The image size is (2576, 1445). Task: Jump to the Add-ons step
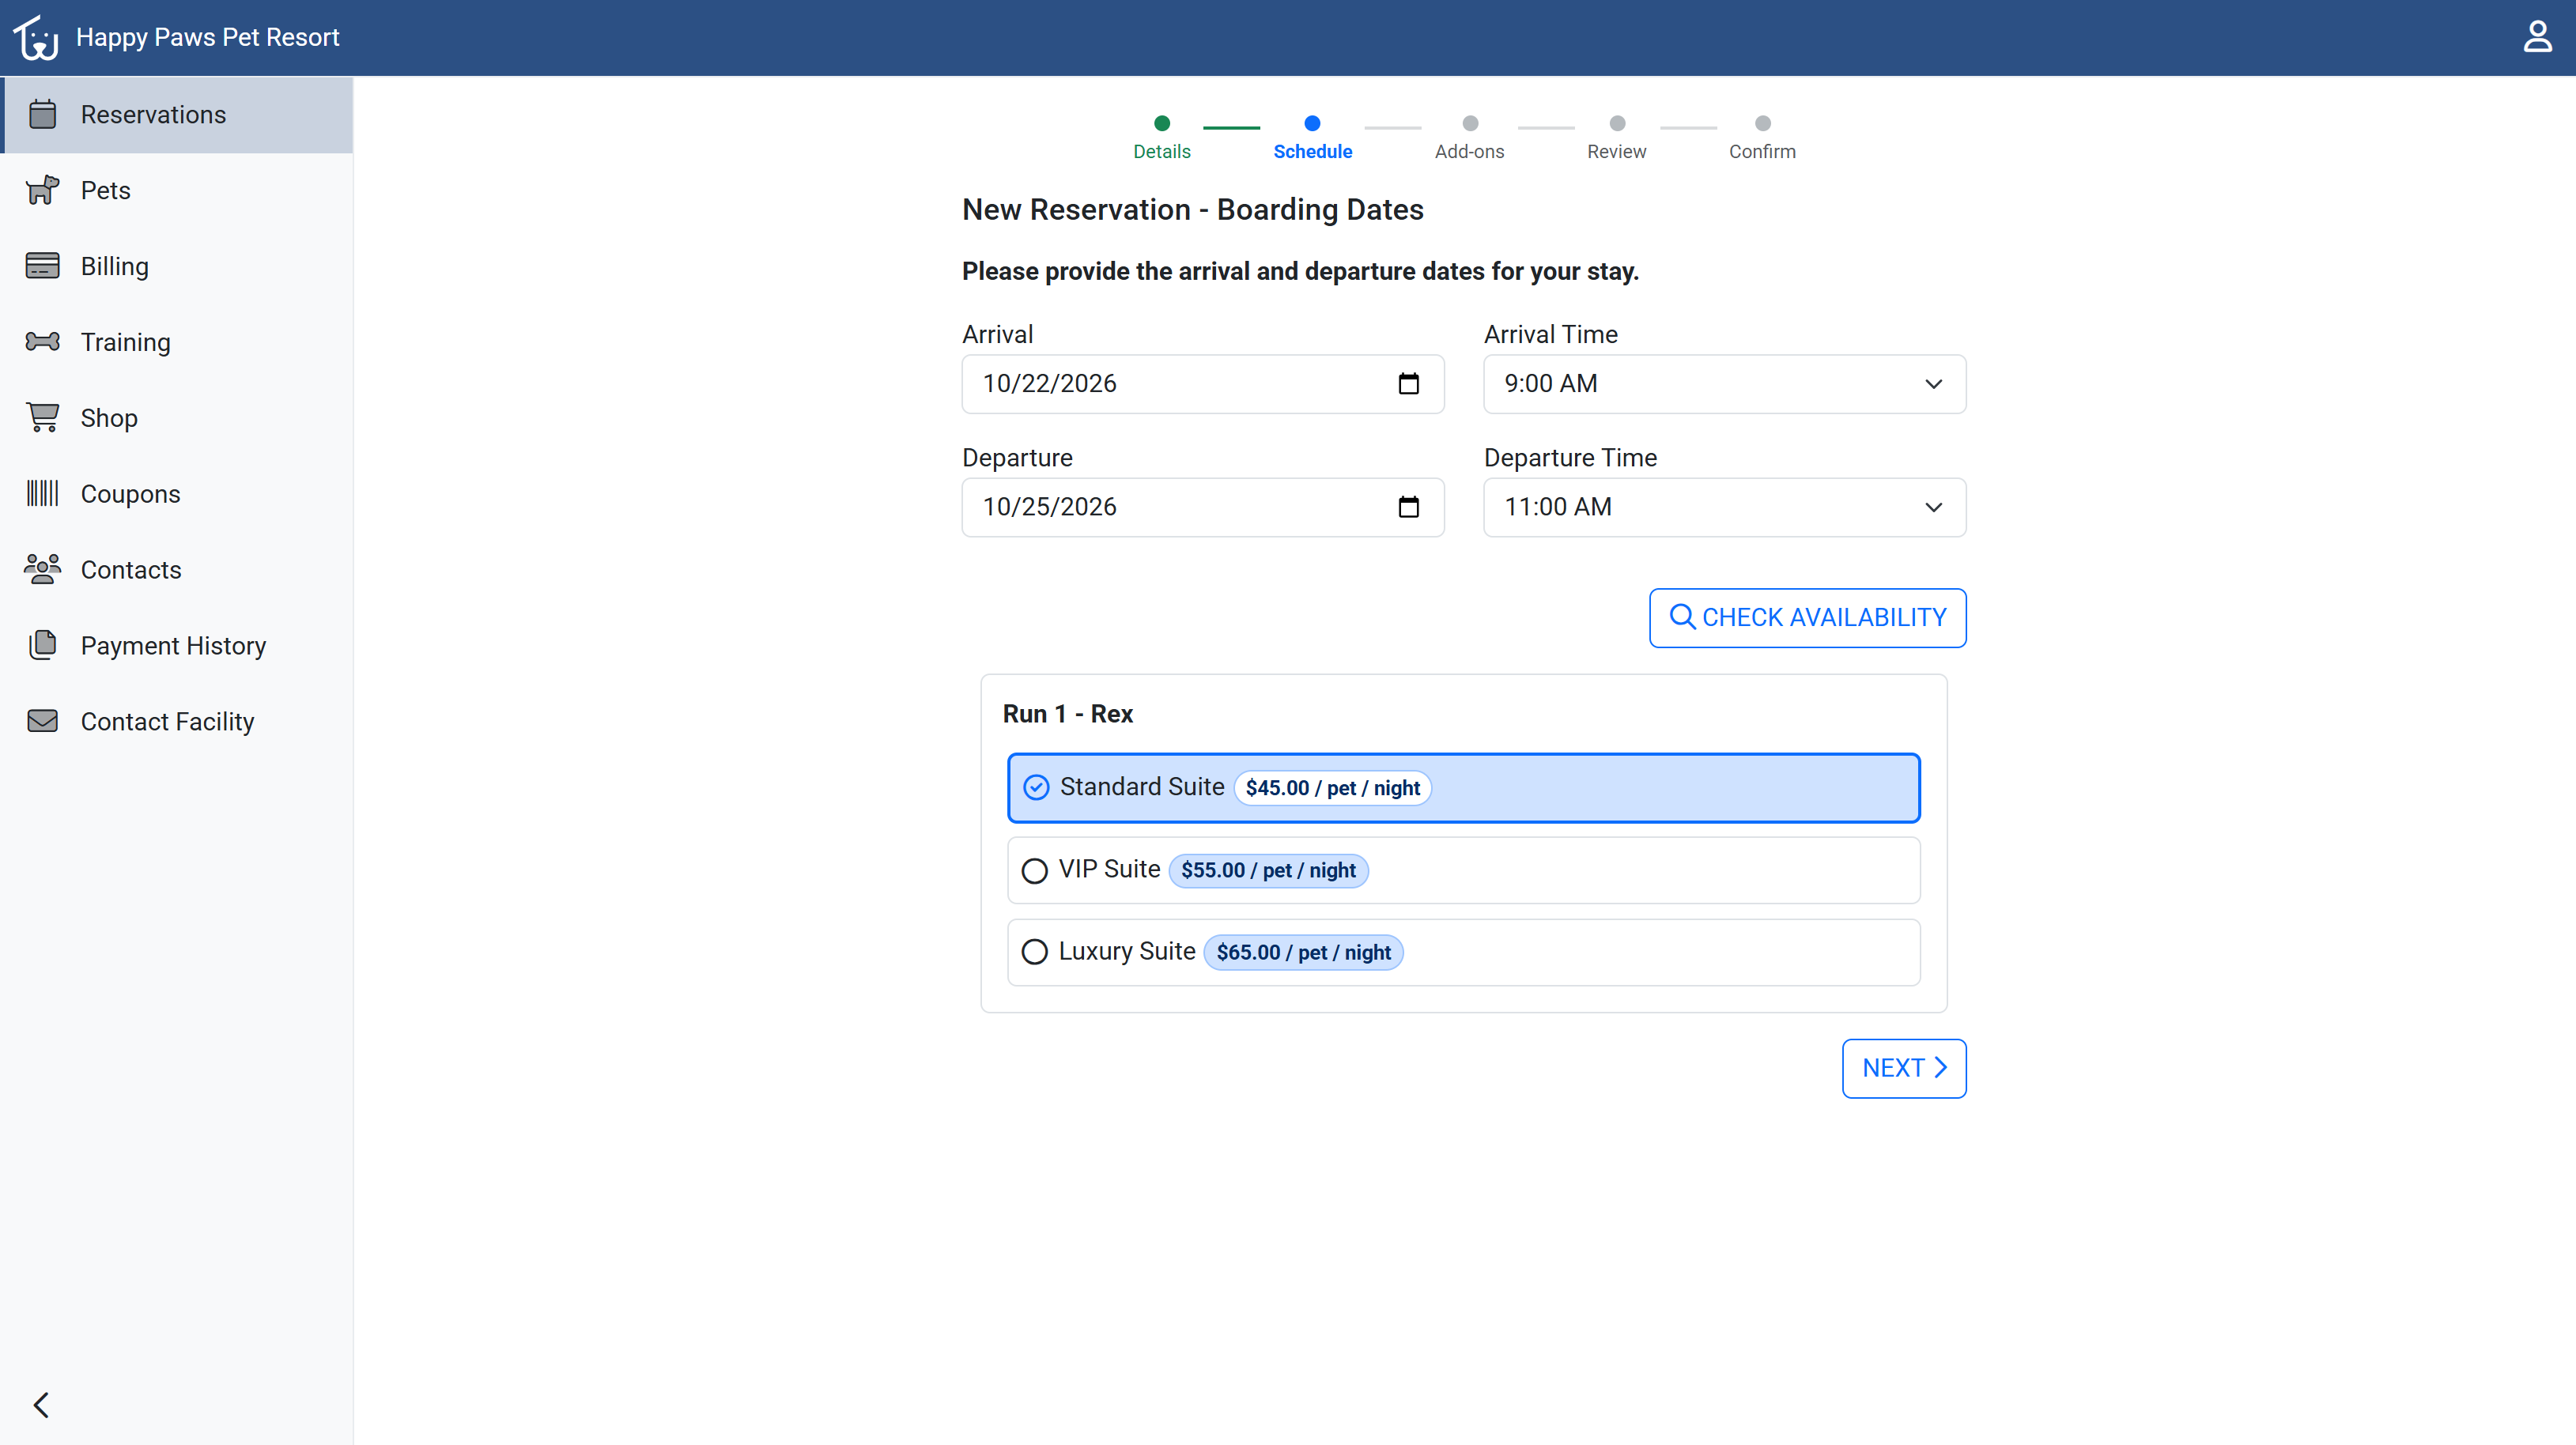click(1469, 137)
